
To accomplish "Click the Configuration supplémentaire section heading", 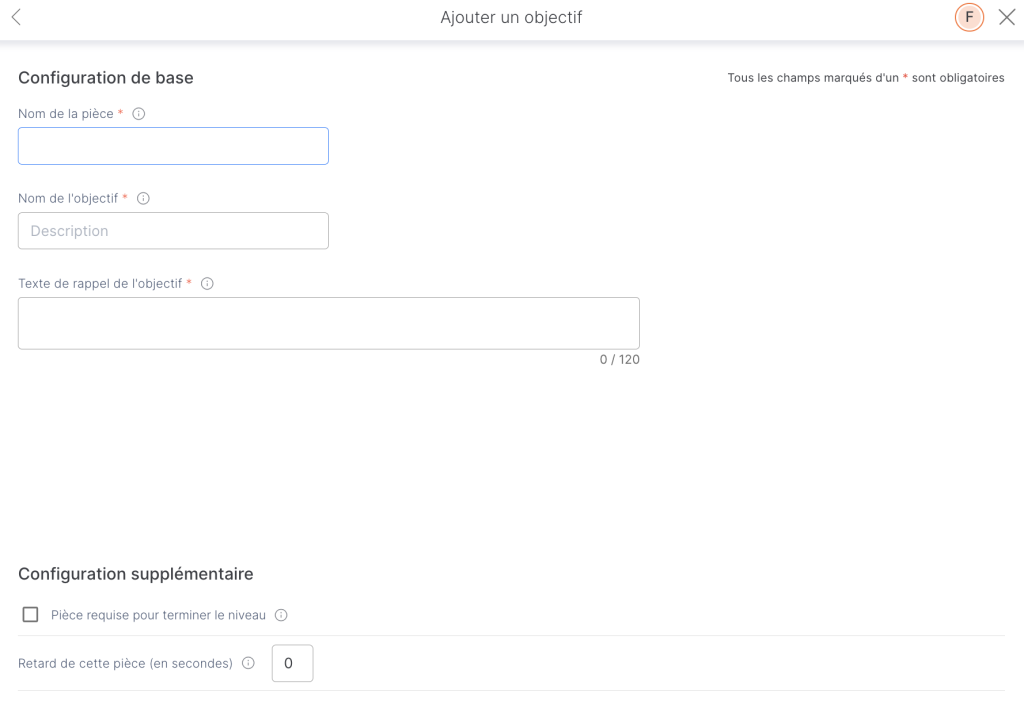I will [136, 574].
